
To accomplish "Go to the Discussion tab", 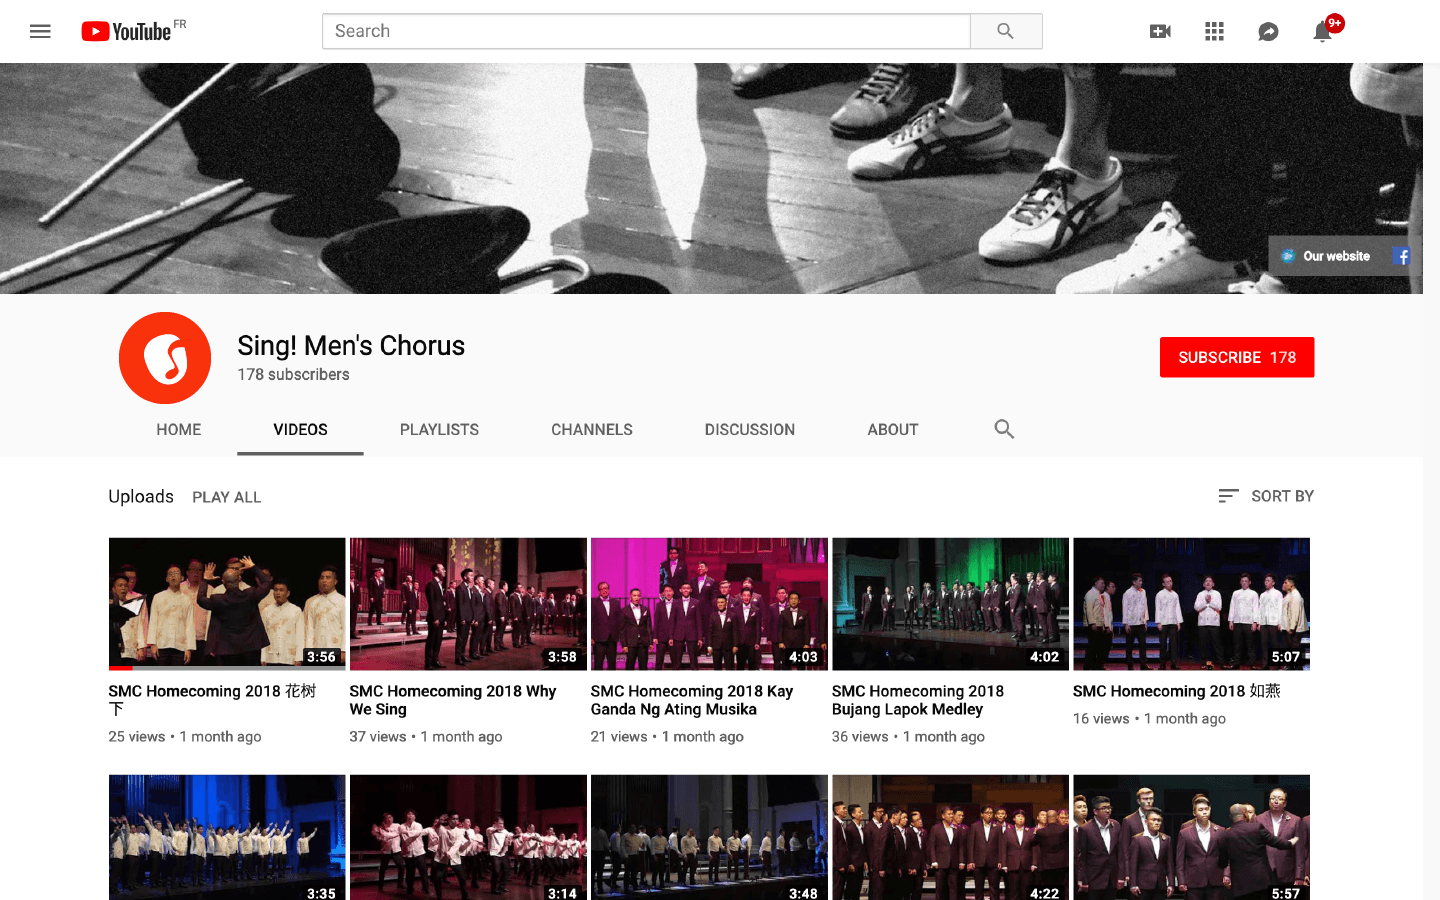I will point(750,429).
